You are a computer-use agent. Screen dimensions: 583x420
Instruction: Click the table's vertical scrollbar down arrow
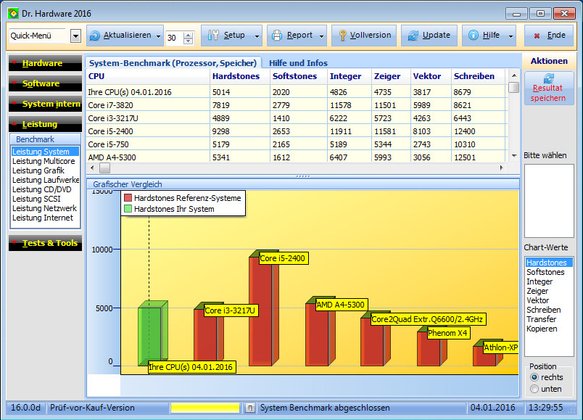click(514, 156)
